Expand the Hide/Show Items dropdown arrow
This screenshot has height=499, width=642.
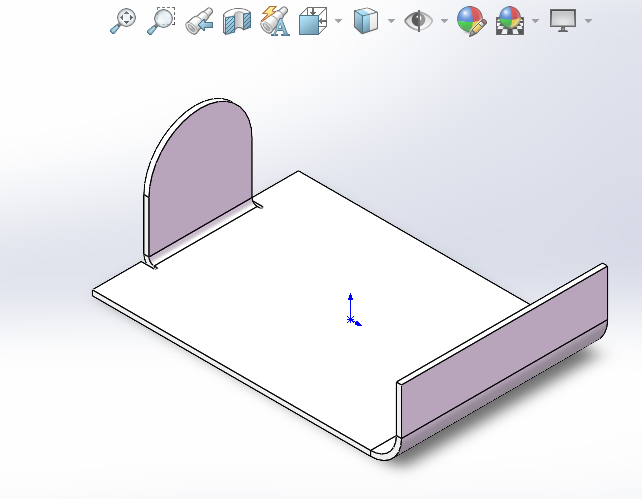click(x=444, y=20)
